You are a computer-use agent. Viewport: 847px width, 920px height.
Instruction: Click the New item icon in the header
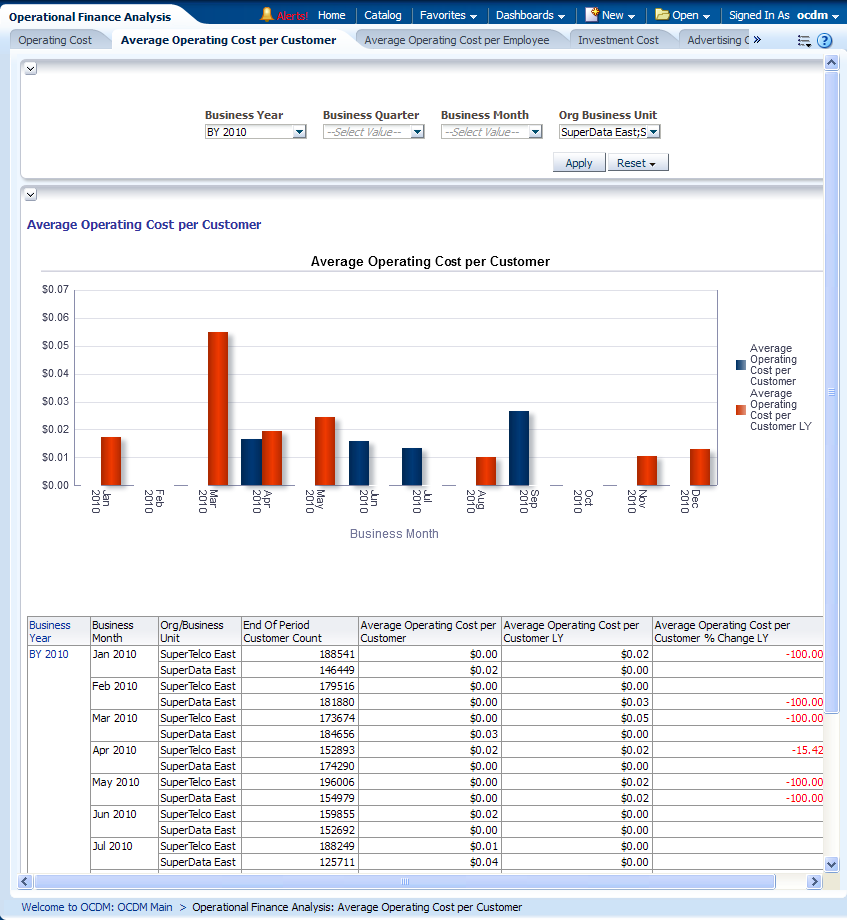click(592, 15)
